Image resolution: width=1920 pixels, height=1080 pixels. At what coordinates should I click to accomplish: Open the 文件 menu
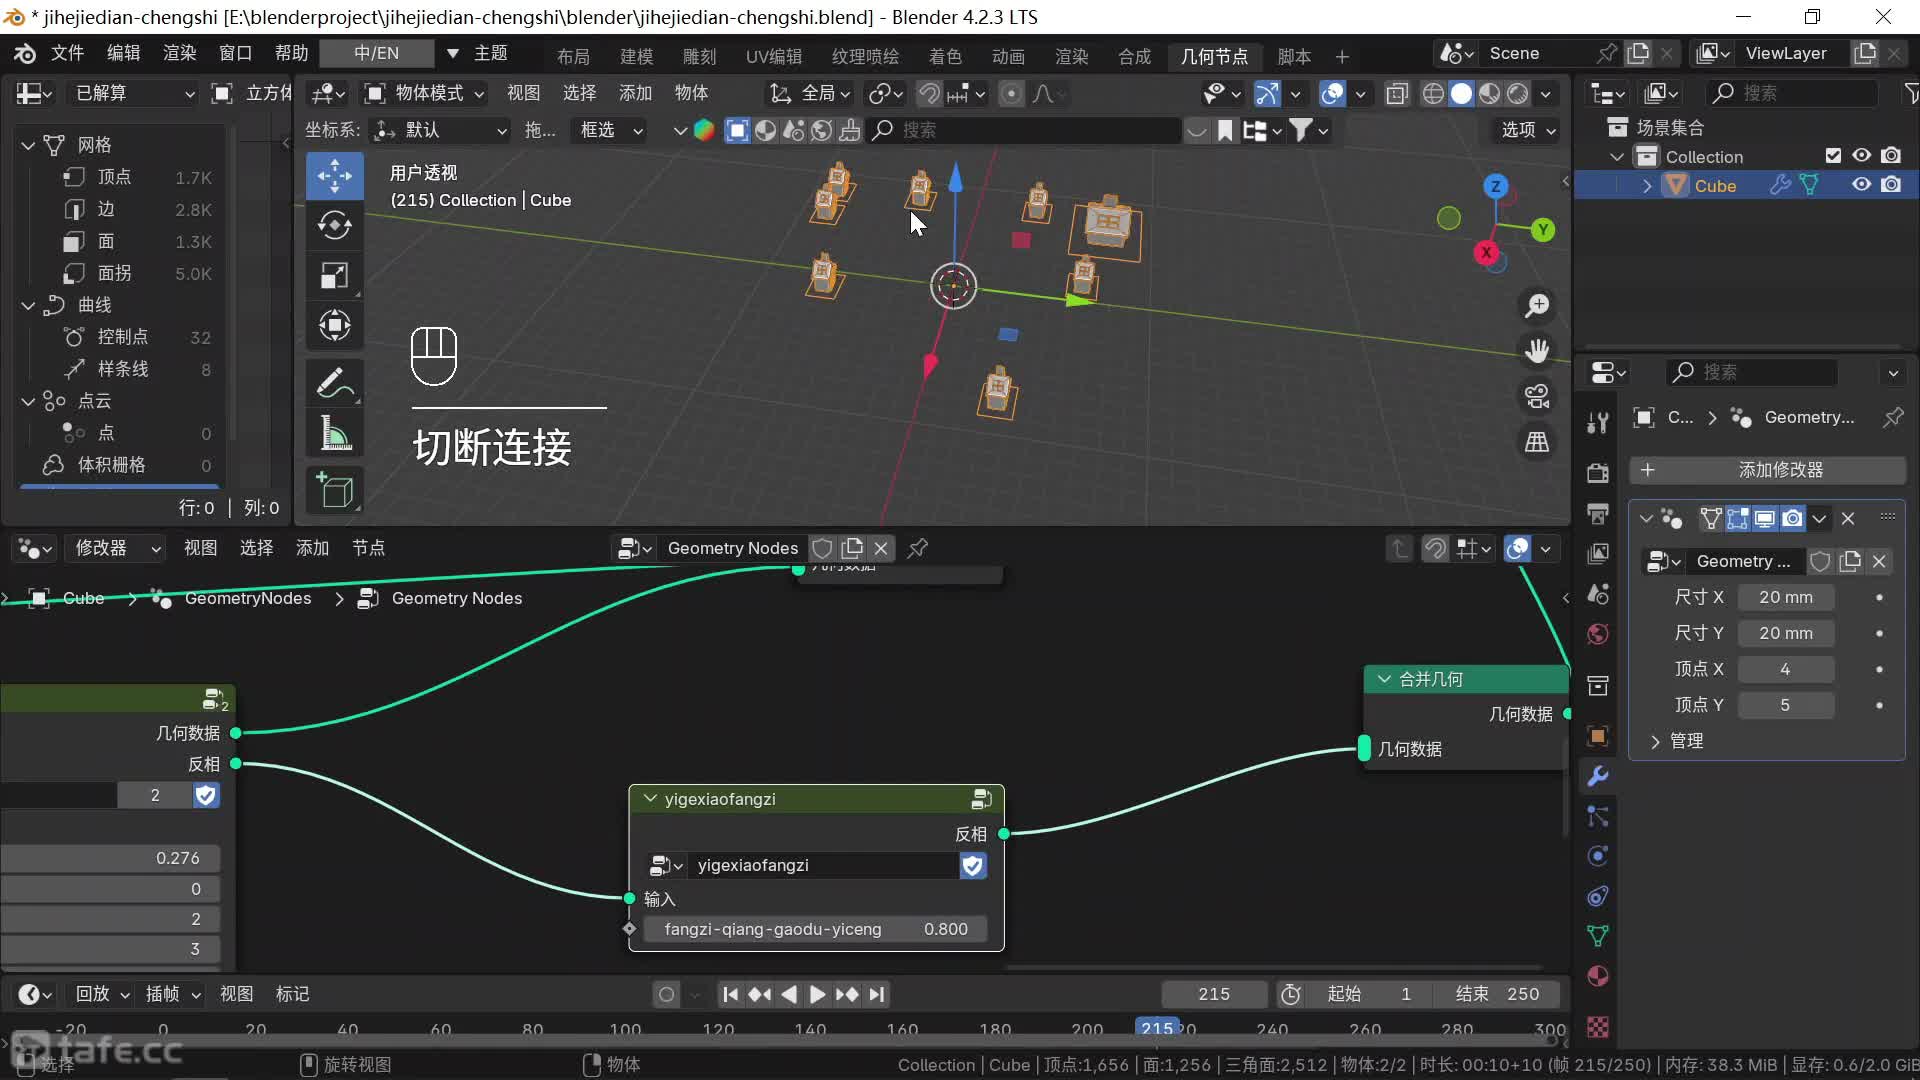coord(67,53)
